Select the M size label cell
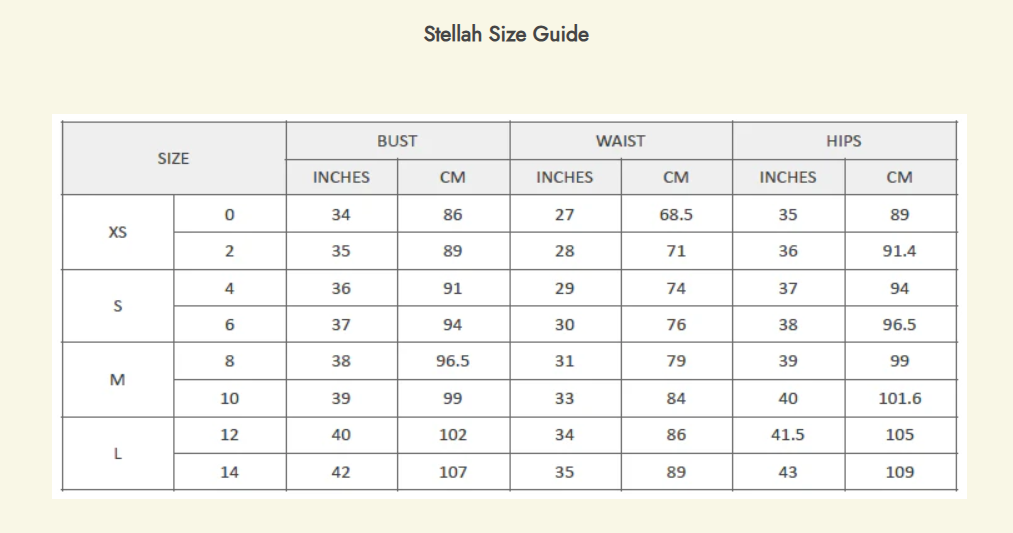The width and height of the screenshot is (1013, 533). click(x=117, y=380)
